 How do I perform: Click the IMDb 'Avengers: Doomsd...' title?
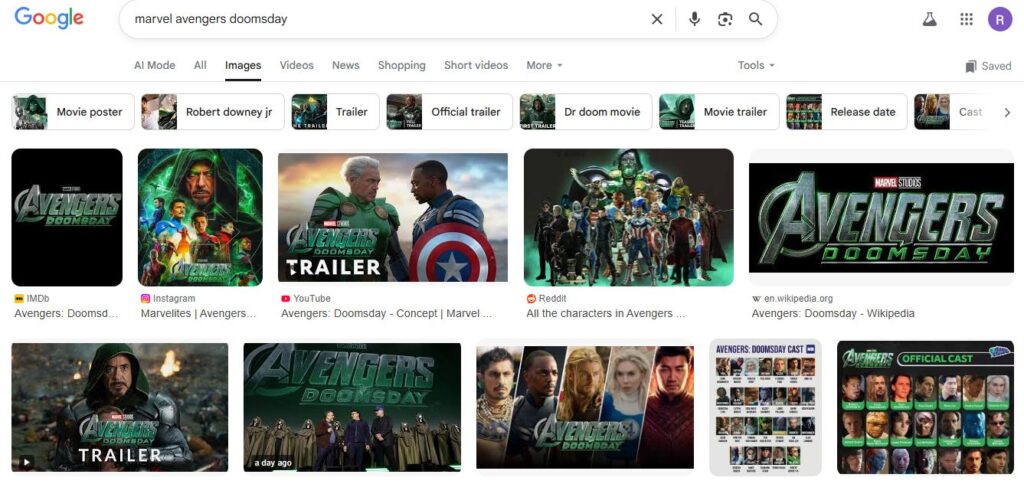[67, 314]
